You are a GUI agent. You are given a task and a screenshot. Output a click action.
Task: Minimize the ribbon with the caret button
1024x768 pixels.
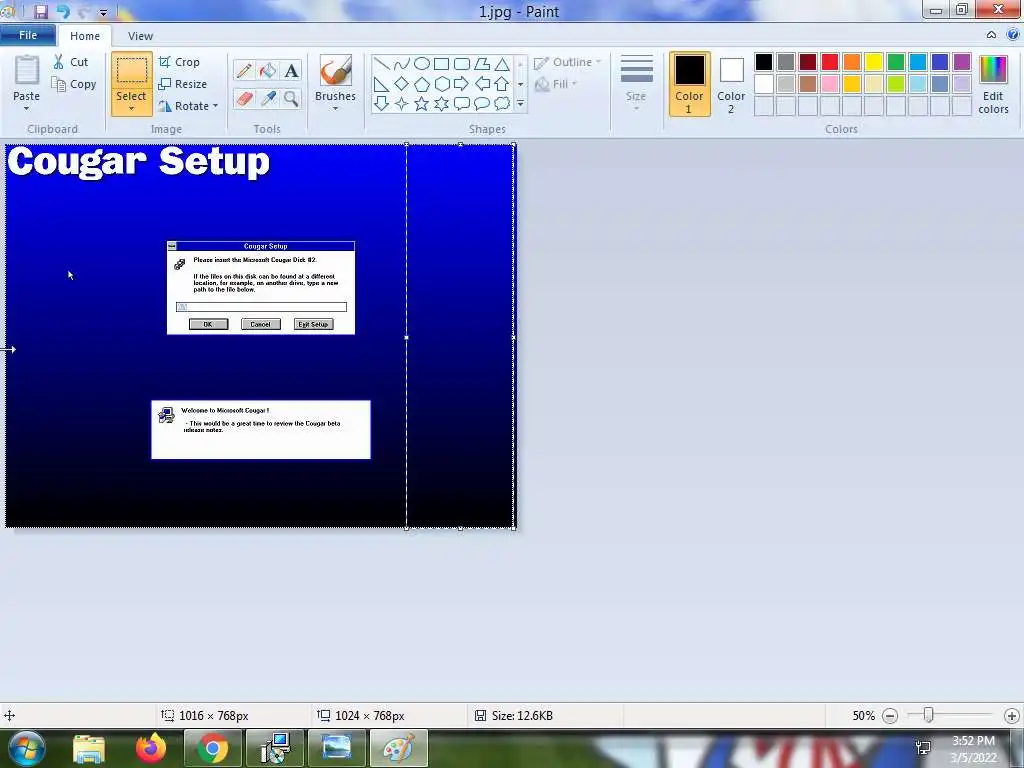[991, 35]
